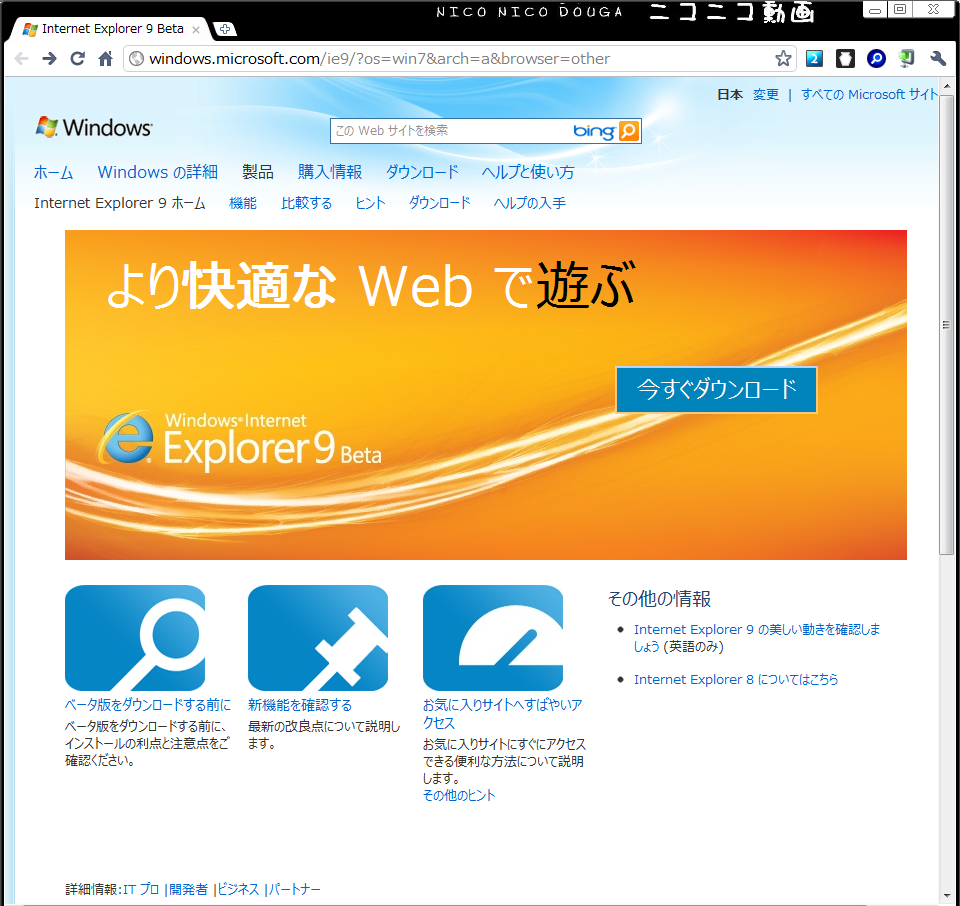Click the pushpin tile image

pyautogui.click(x=318, y=638)
